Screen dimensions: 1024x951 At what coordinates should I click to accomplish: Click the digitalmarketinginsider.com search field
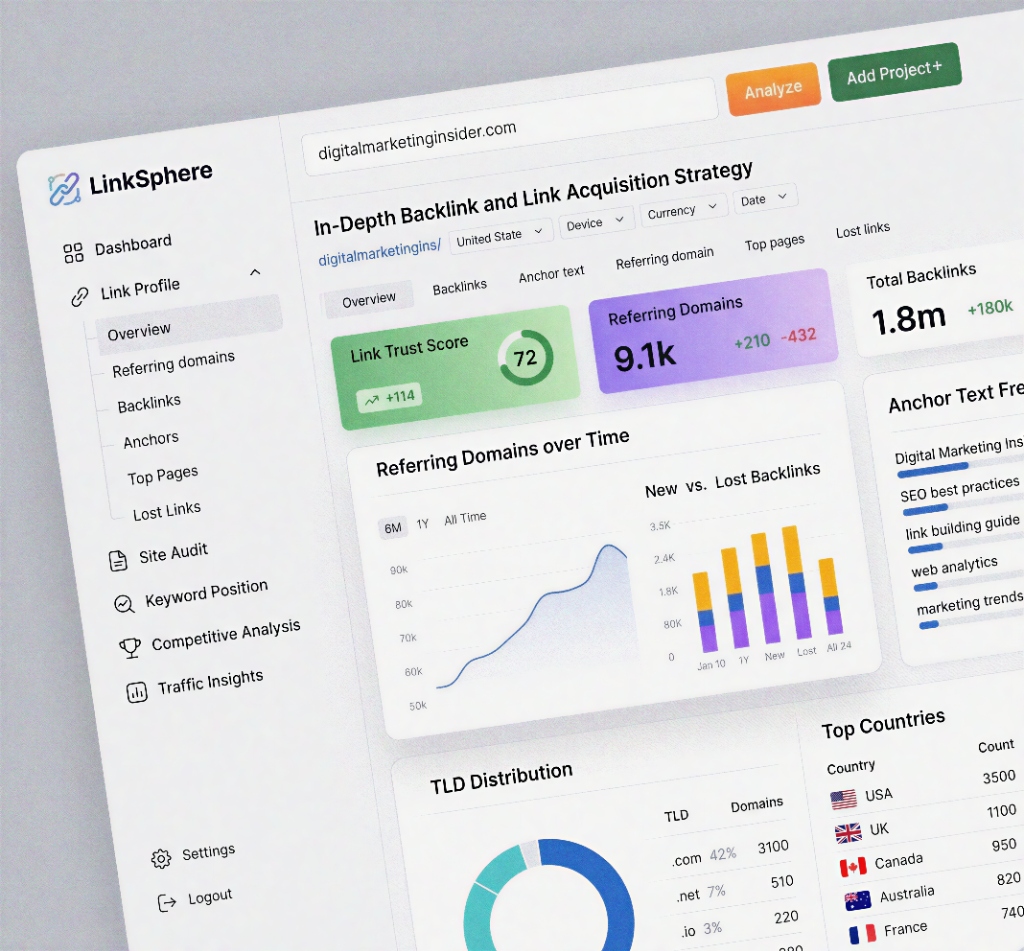point(510,127)
